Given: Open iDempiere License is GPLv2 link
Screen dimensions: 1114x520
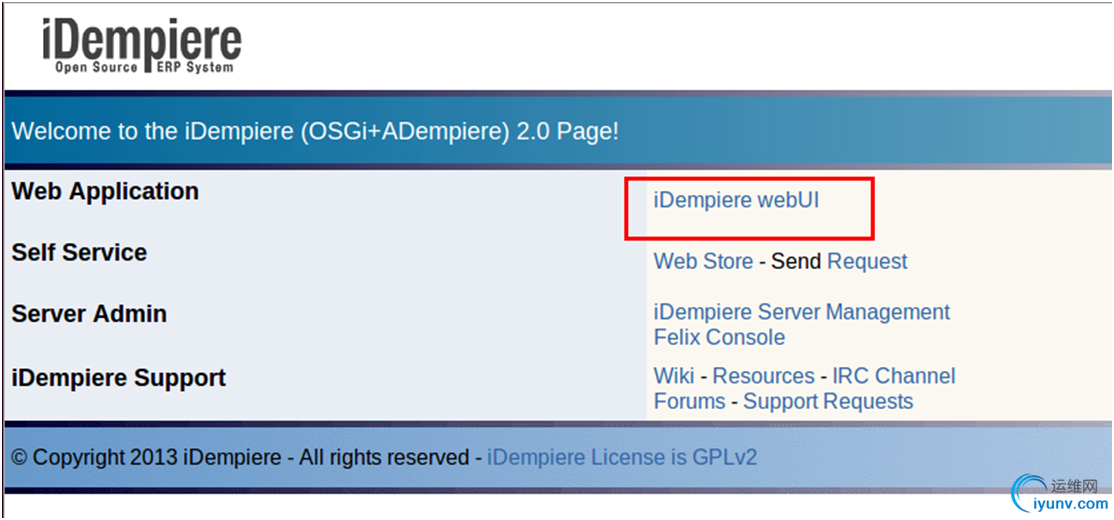Looking at the screenshot, I should point(622,457).
